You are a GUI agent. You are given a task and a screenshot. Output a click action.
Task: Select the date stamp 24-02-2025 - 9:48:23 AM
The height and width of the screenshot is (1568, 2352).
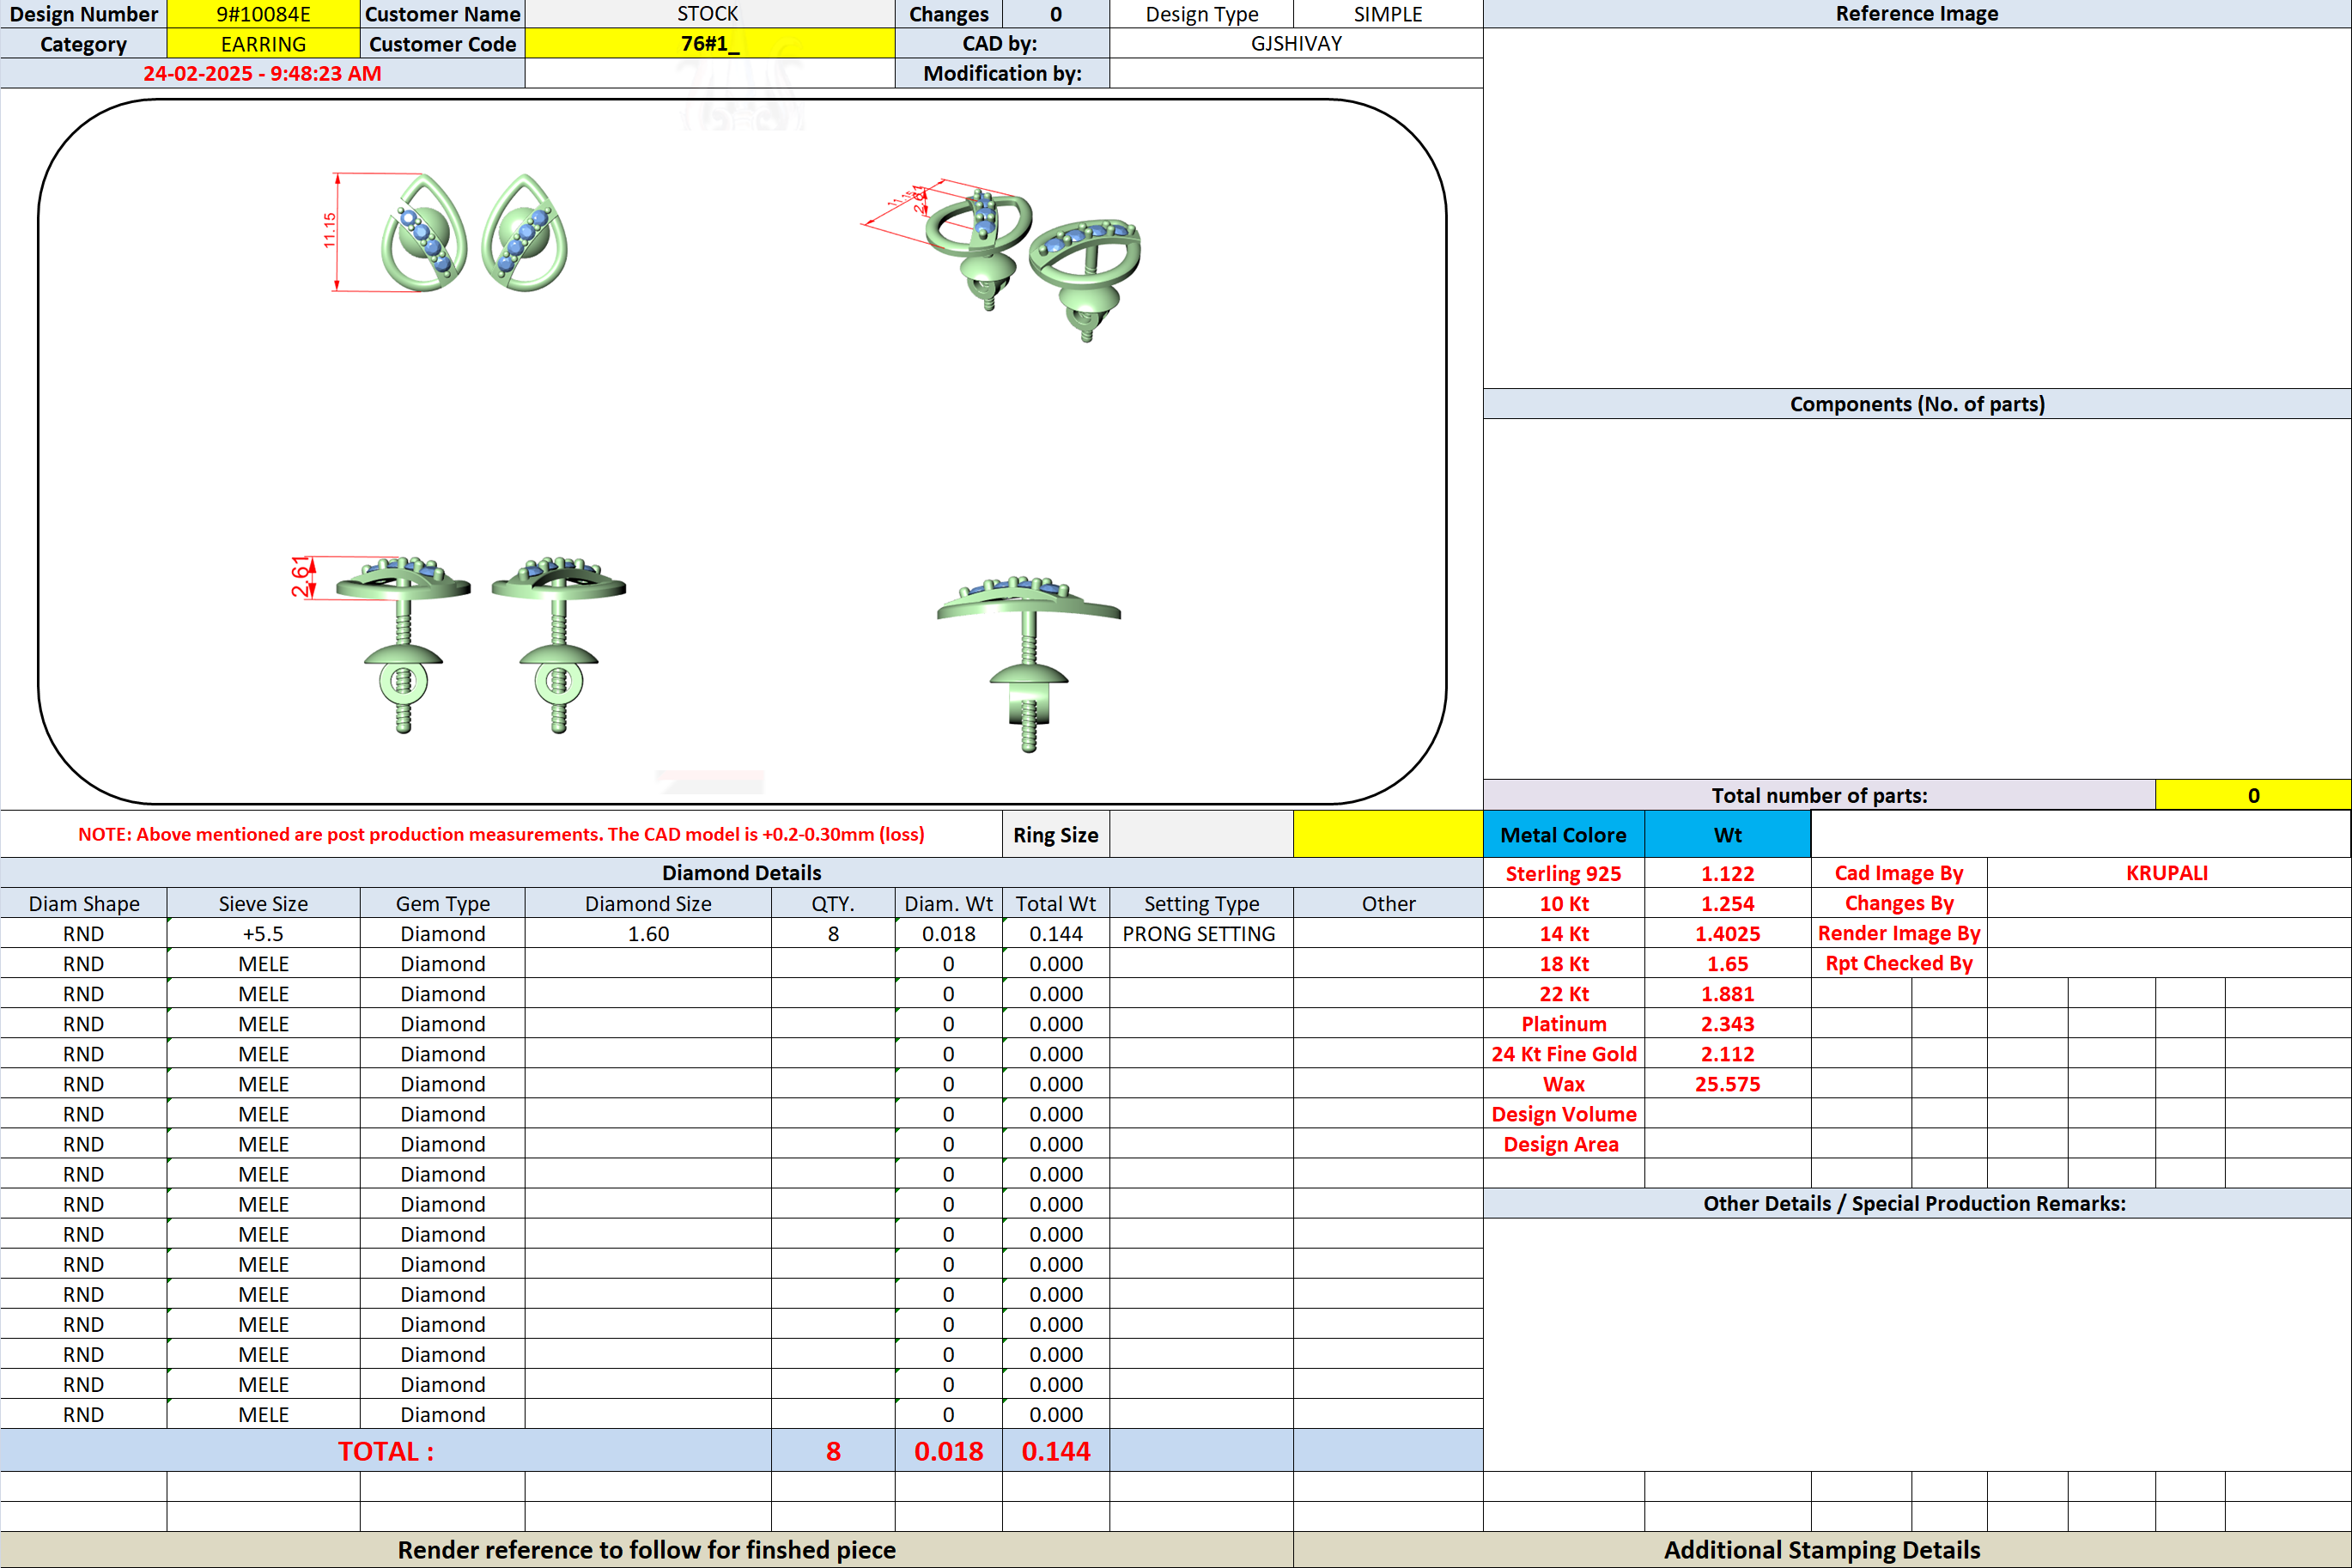coord(262,74)
